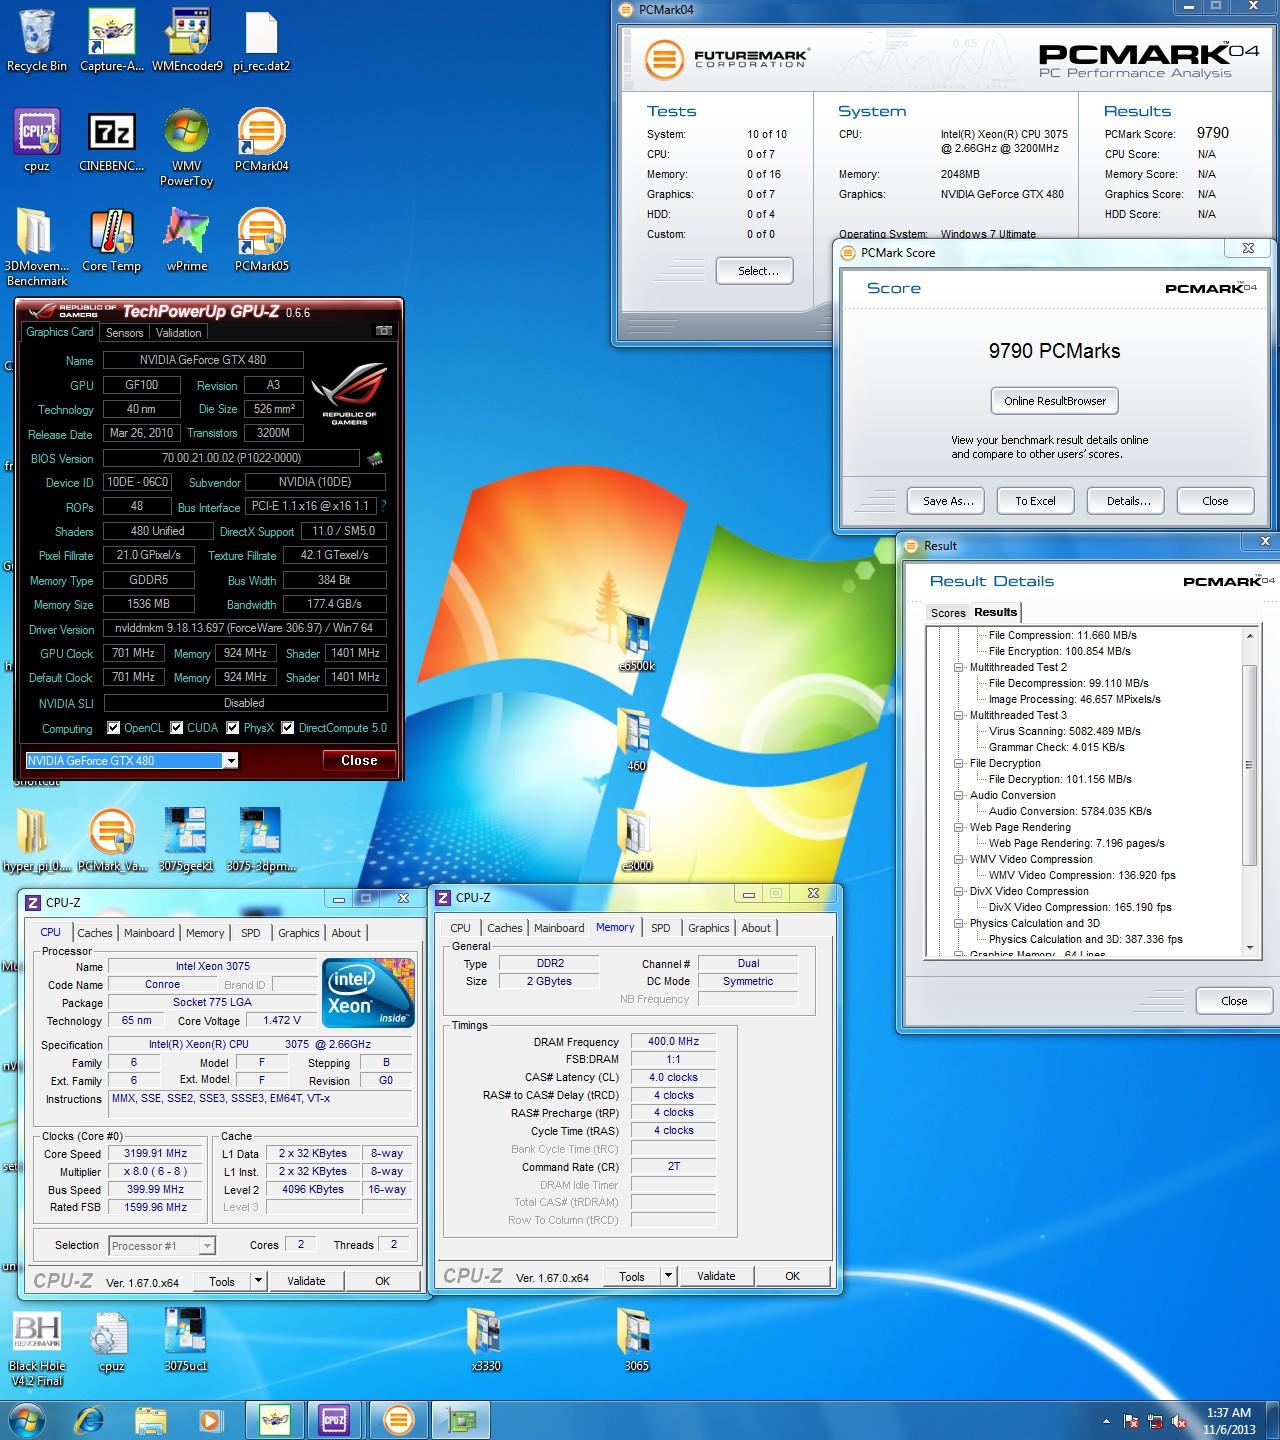Collapse Multithreaded Test 3 tree node
The image size is (1280, 1440).
[x=958, y=715]
